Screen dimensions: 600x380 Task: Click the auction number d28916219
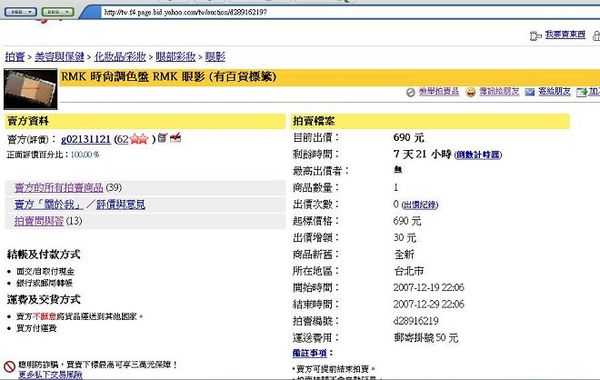point(416,321)
